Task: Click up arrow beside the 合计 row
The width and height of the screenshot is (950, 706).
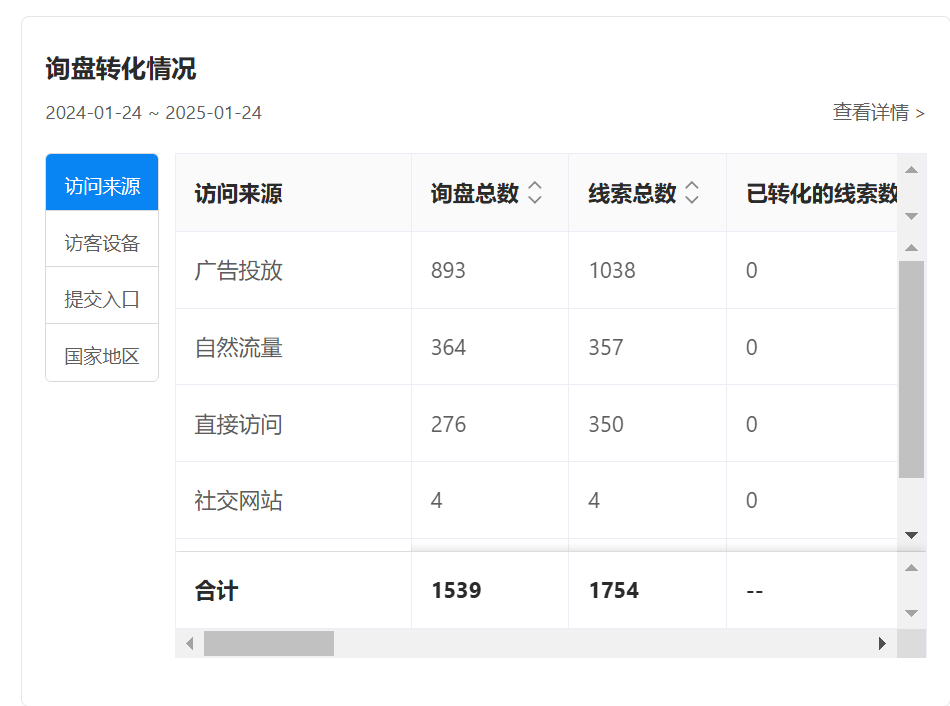Action: point(911,568)
